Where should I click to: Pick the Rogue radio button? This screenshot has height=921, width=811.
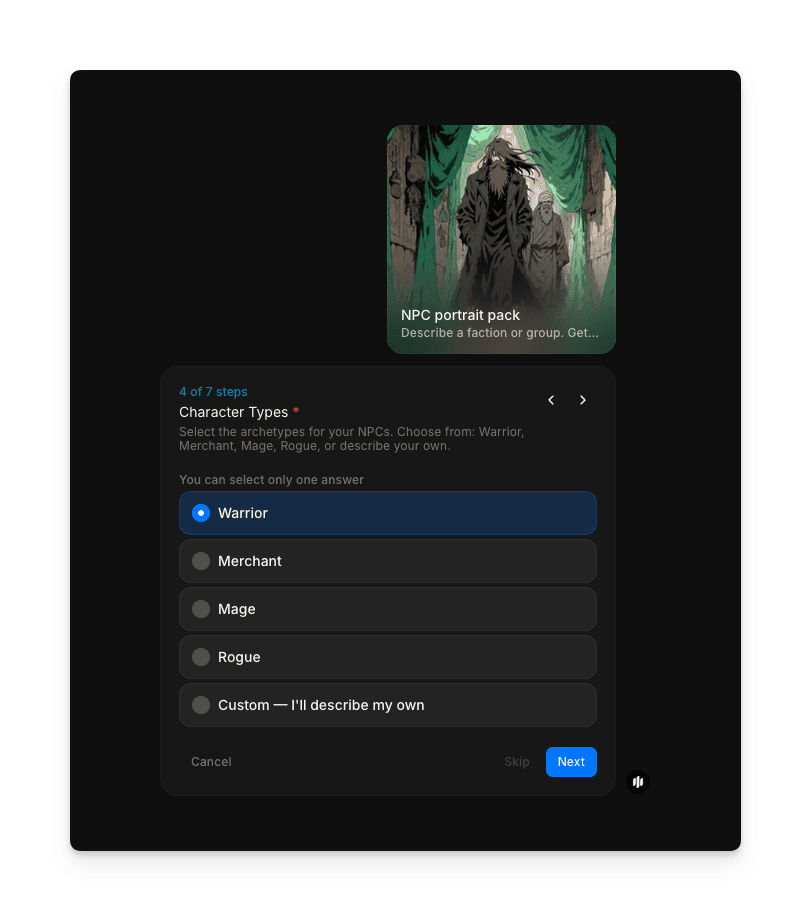[201, 657]
